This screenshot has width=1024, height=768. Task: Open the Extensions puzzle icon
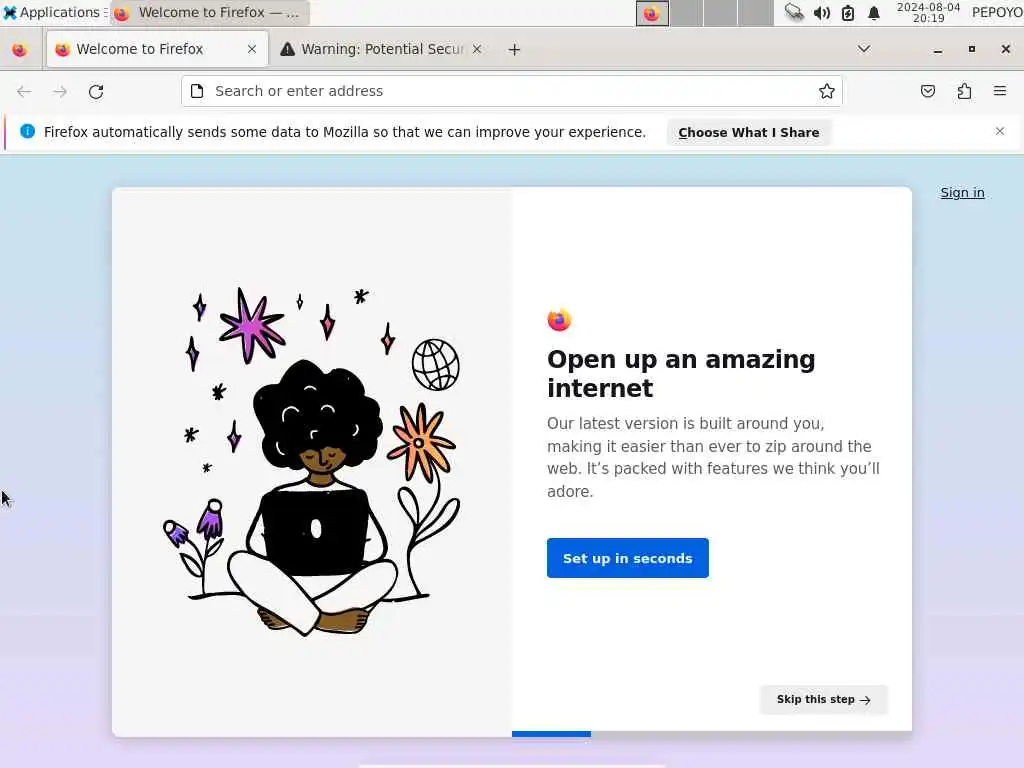(964, 91)
